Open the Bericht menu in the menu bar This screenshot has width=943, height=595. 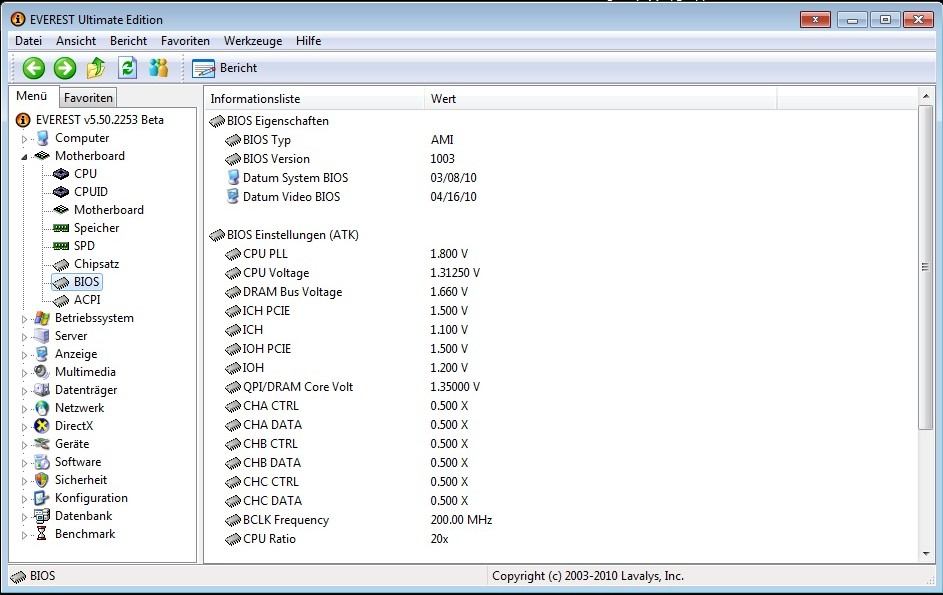[x=128, y=41]
